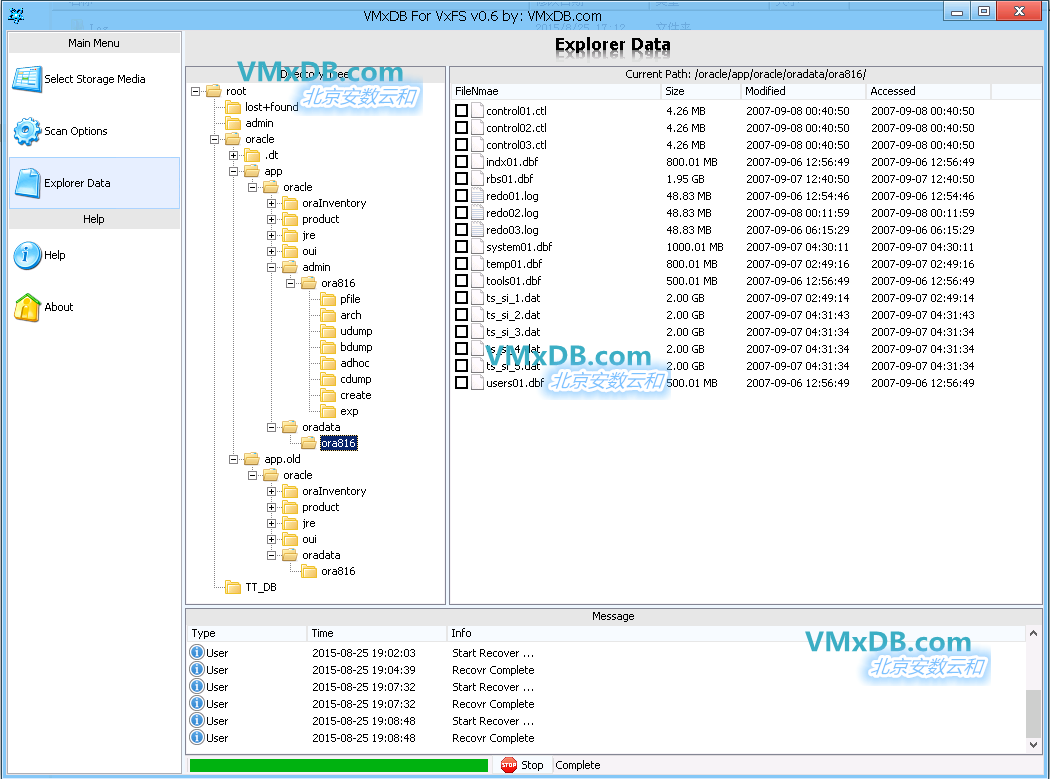Tick the ts_si_3.dat checkbox
The width and height of the screenshot is (1050, 779).
pyautogui.click(x=461, y=332)
